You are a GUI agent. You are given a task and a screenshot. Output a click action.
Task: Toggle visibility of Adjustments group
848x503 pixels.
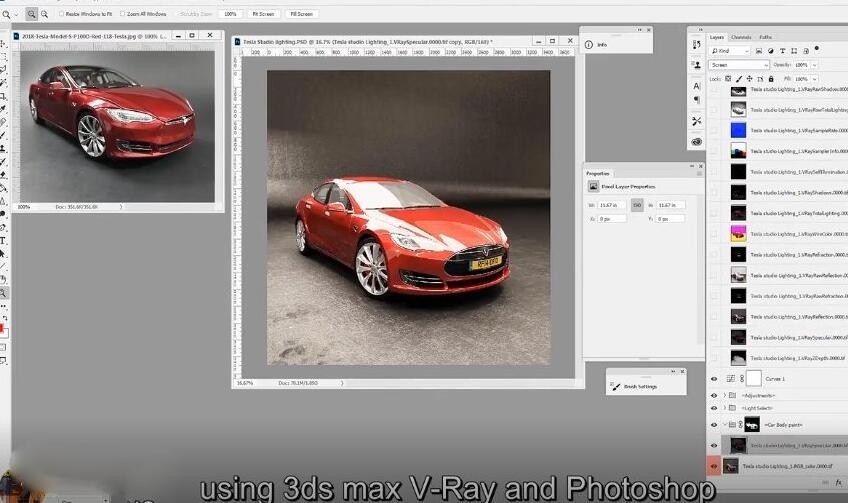[x=714, y=396]
